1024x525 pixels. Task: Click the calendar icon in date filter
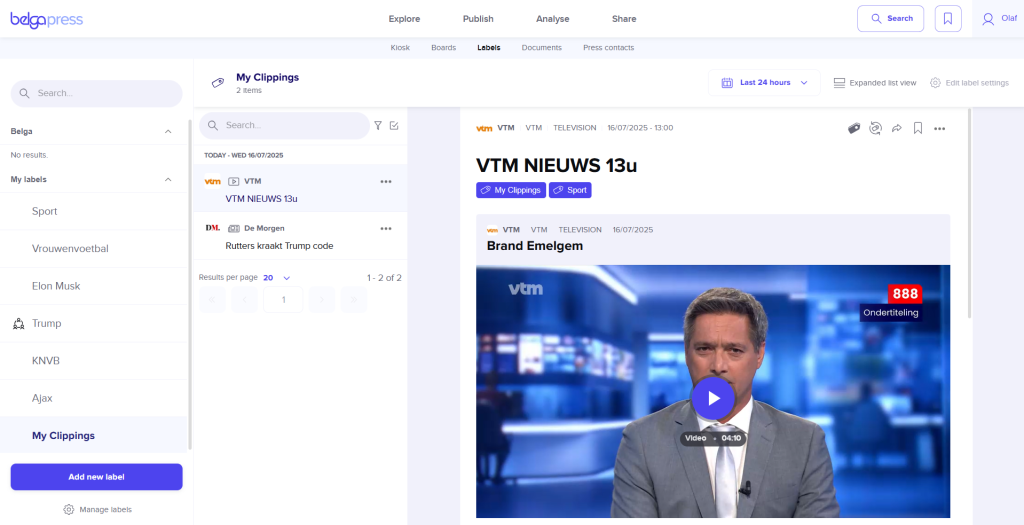click(727, 83)
